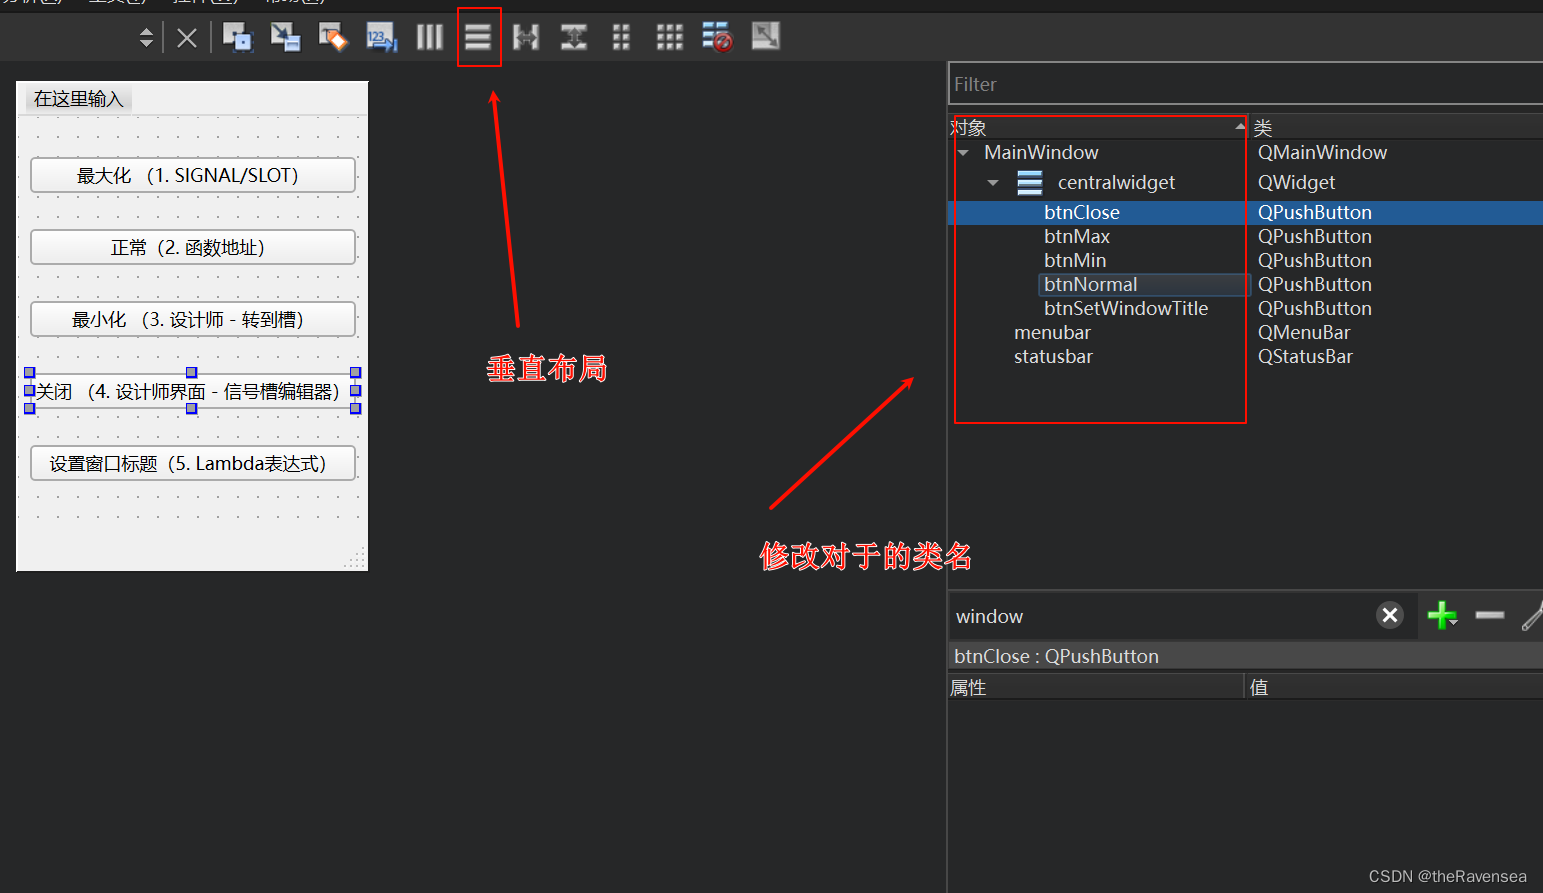Apply the horizontal layout with three vertical bars
Image resolution: width=1543 pixels, height=893 pixels.
(429, 38)
